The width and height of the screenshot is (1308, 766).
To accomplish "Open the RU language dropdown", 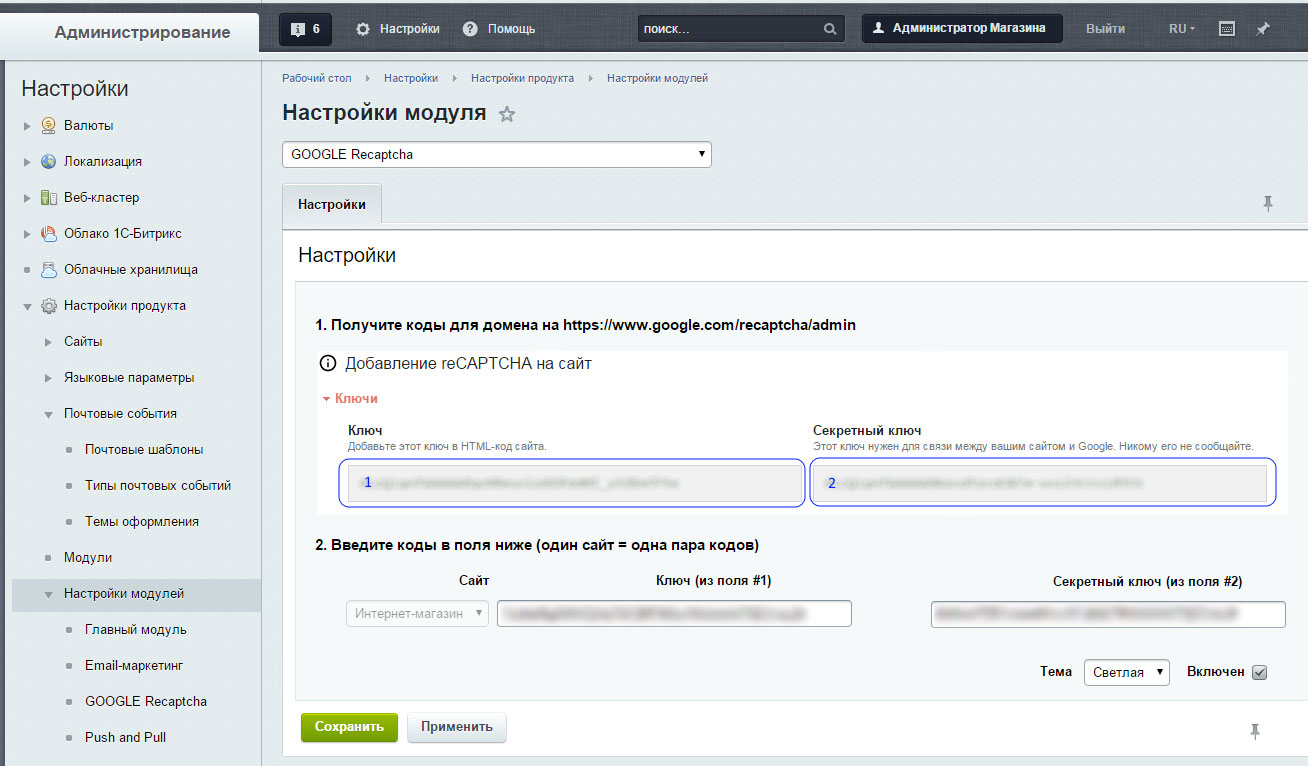I will tap(1181, 29).
